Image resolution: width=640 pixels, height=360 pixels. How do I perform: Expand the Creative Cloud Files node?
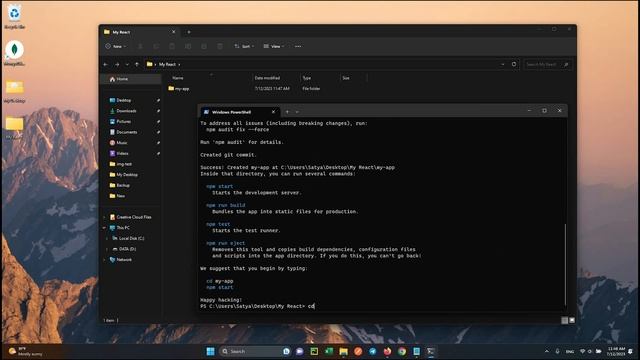coord(104,217)
